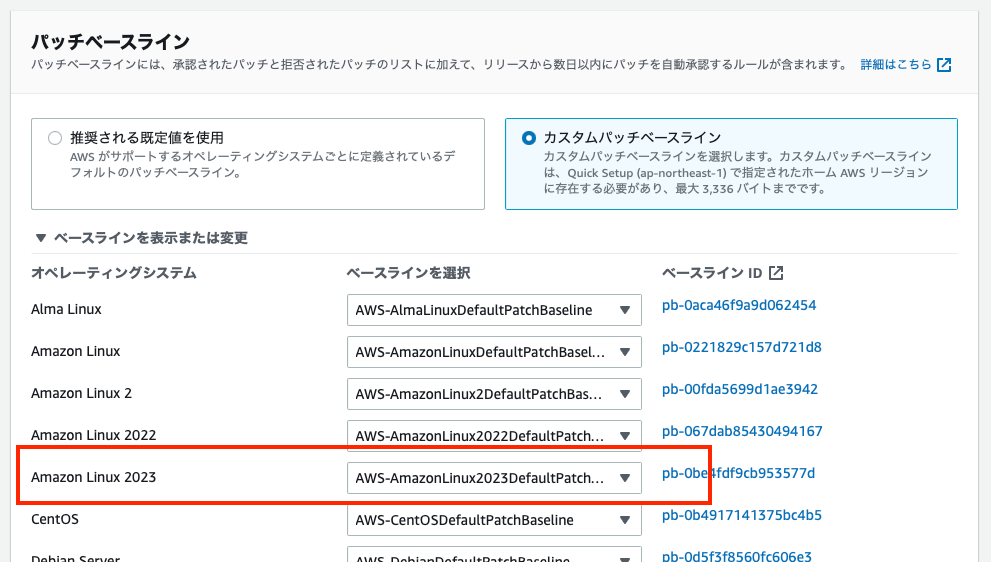Open the Amazon Linux 2023 baseline dropdown
The width and height of the screenshot is (991, 562).
tap(494, 478)
